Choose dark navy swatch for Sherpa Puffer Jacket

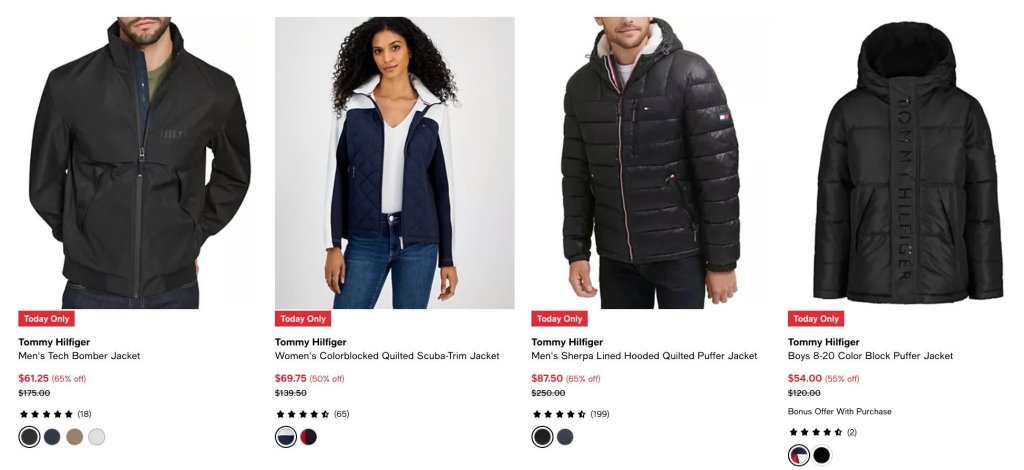click(x=566, y=437)
